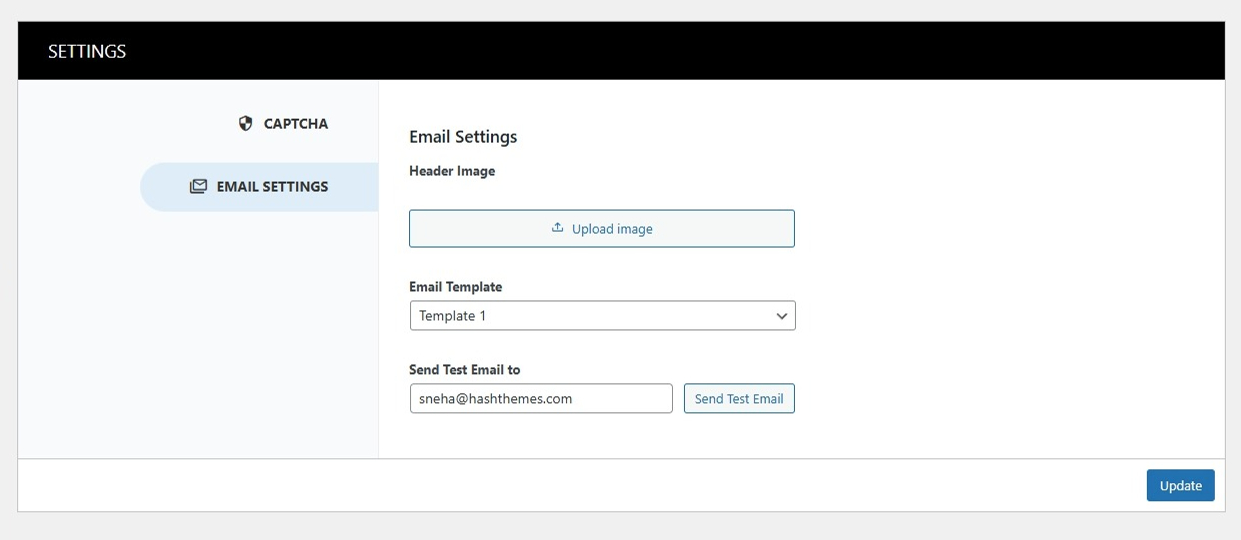Viewport: 1241px width, 540px height.
Task: Click the black Settings title bar
Action: pos(621,51)
